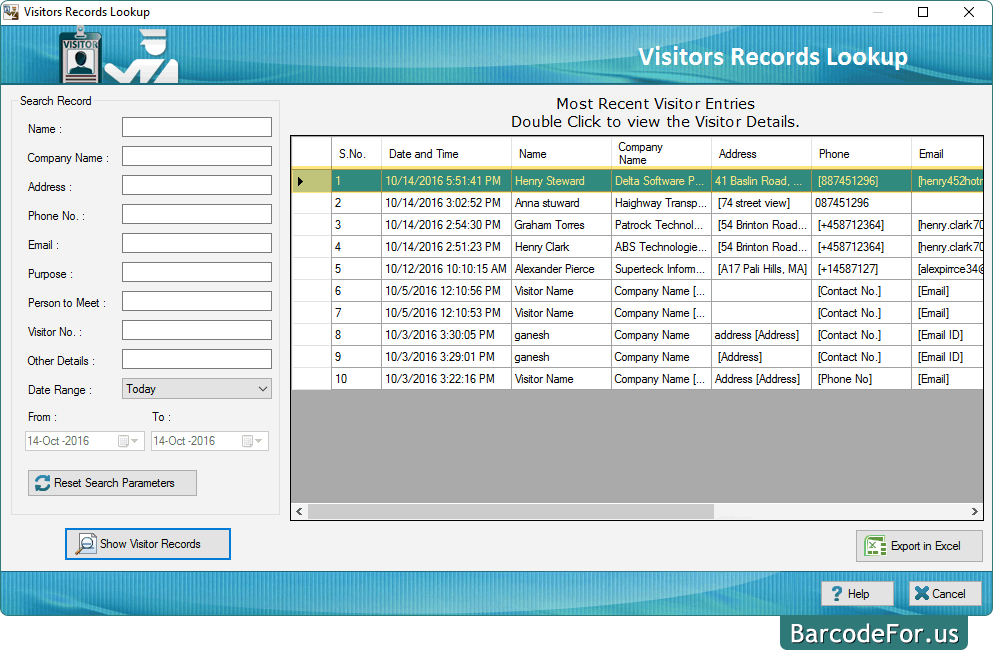The height and width of the screenshot is (650, 993).
Task: Click the visitor badge logo in the header
Action: [80, 55]
